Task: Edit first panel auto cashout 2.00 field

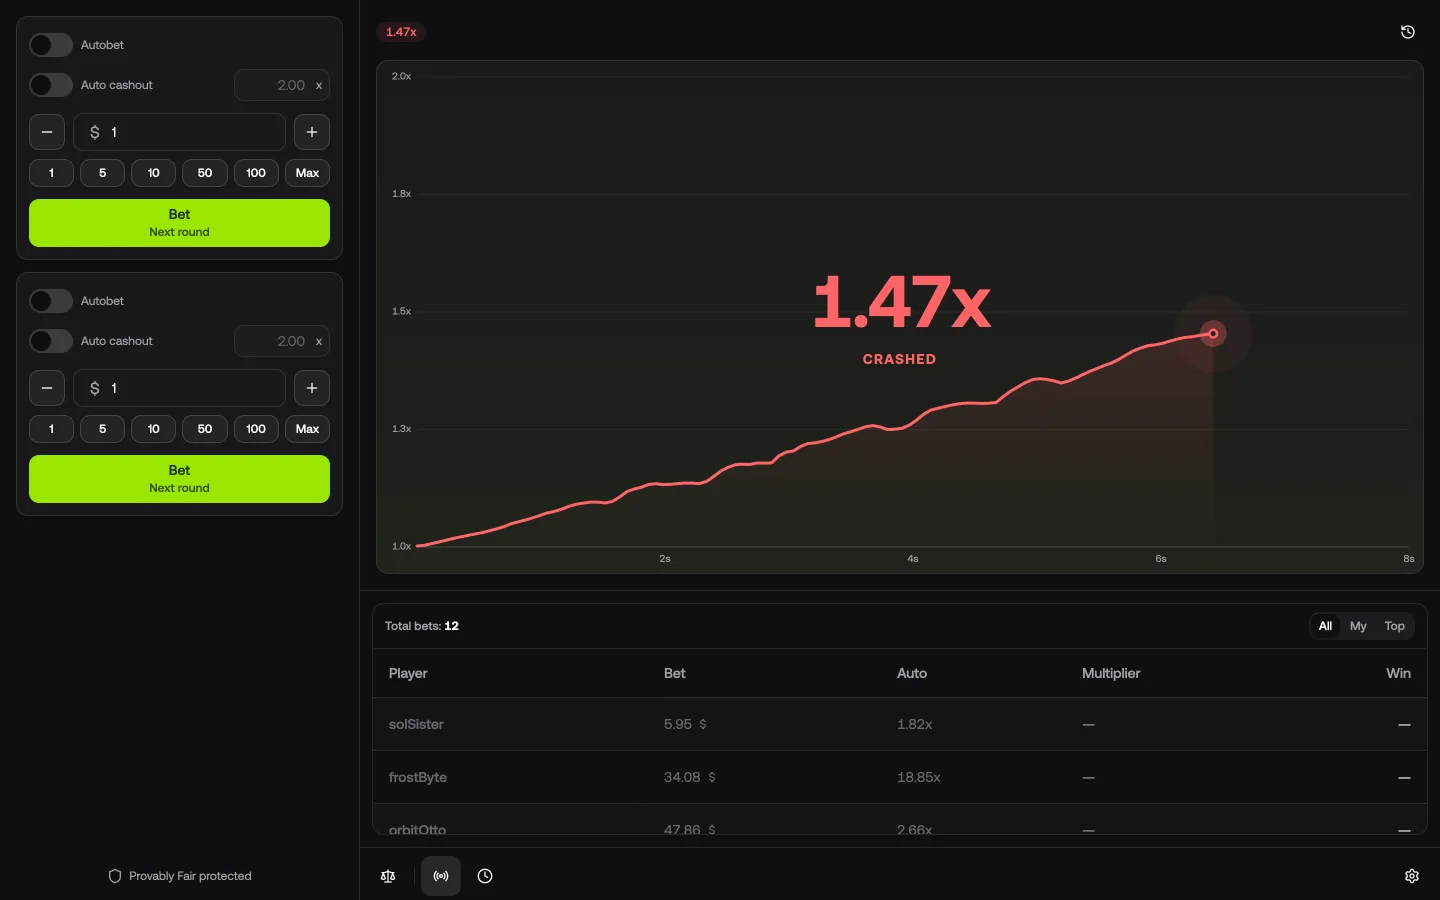Action: coord(282,85)
